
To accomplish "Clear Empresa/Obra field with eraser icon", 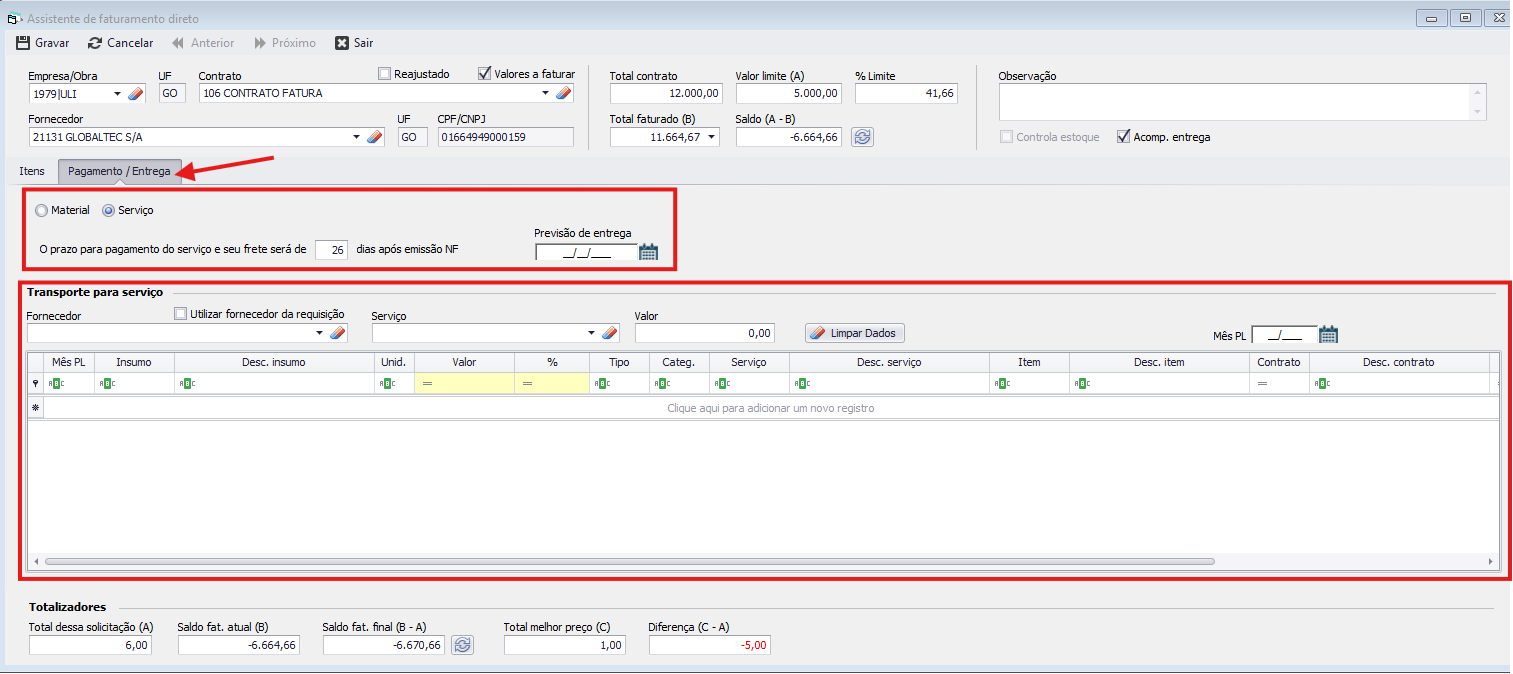I will click(x=137, y=94).
